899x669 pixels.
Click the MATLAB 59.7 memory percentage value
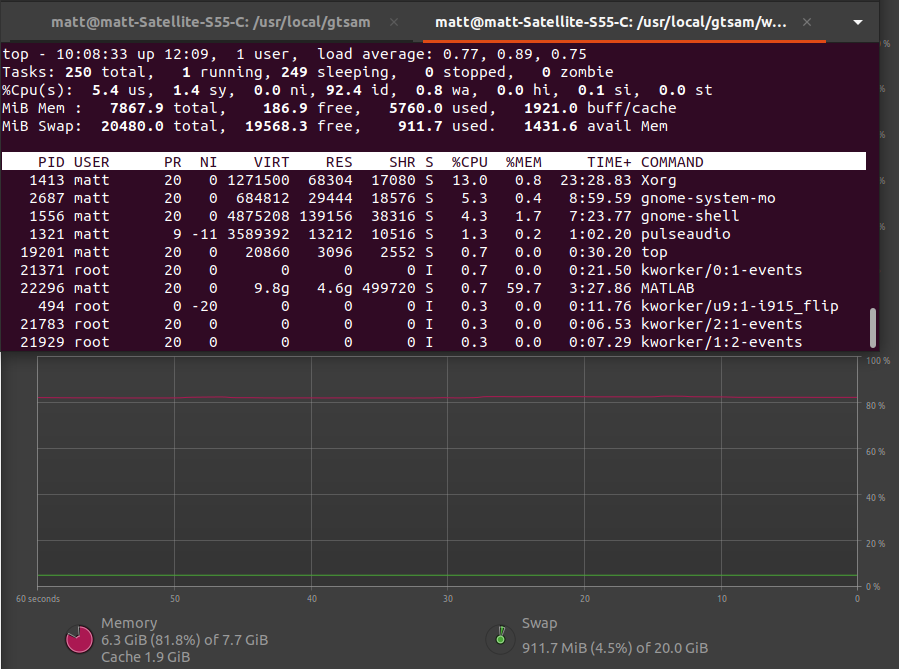point(523,288)
